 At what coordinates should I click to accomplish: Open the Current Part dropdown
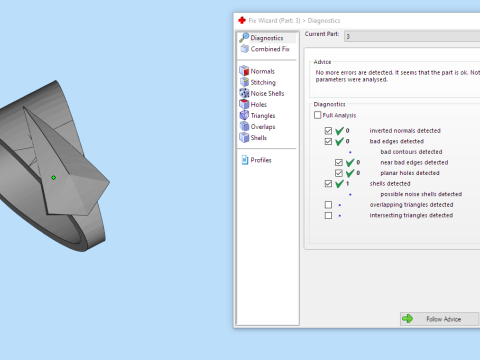(412, 36)
